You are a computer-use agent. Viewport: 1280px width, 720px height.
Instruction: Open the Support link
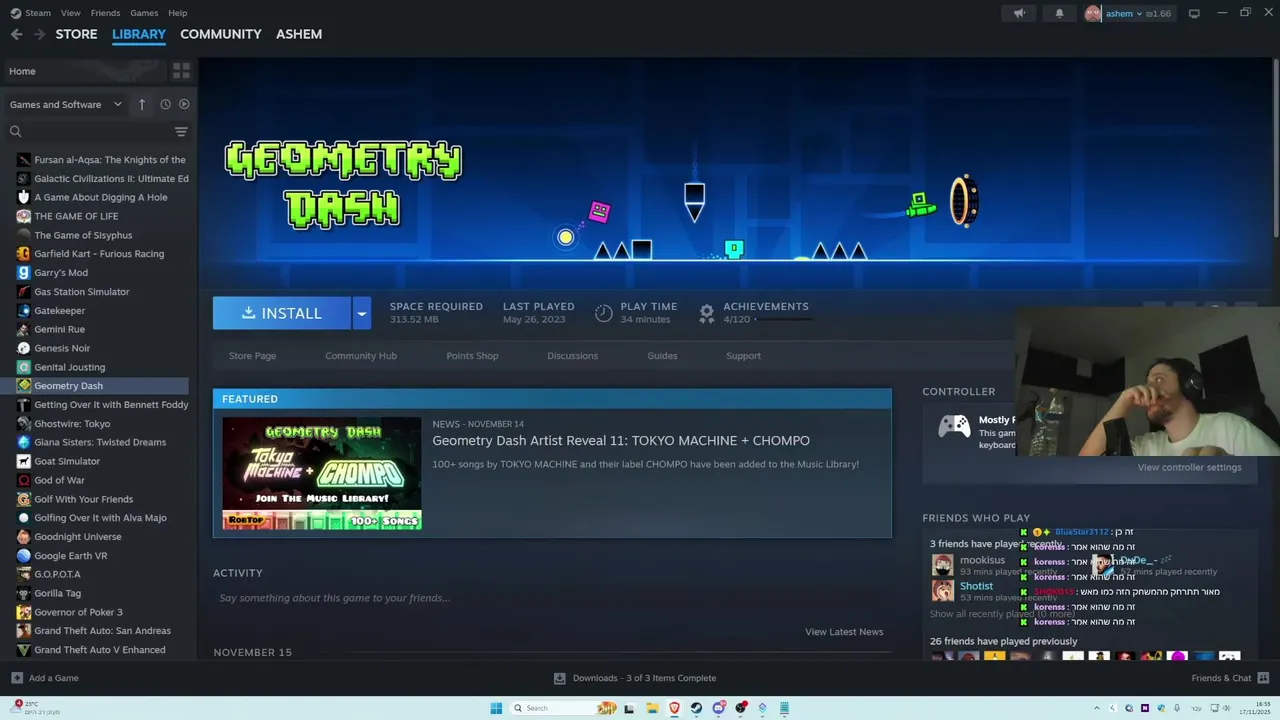pos(743,356)
